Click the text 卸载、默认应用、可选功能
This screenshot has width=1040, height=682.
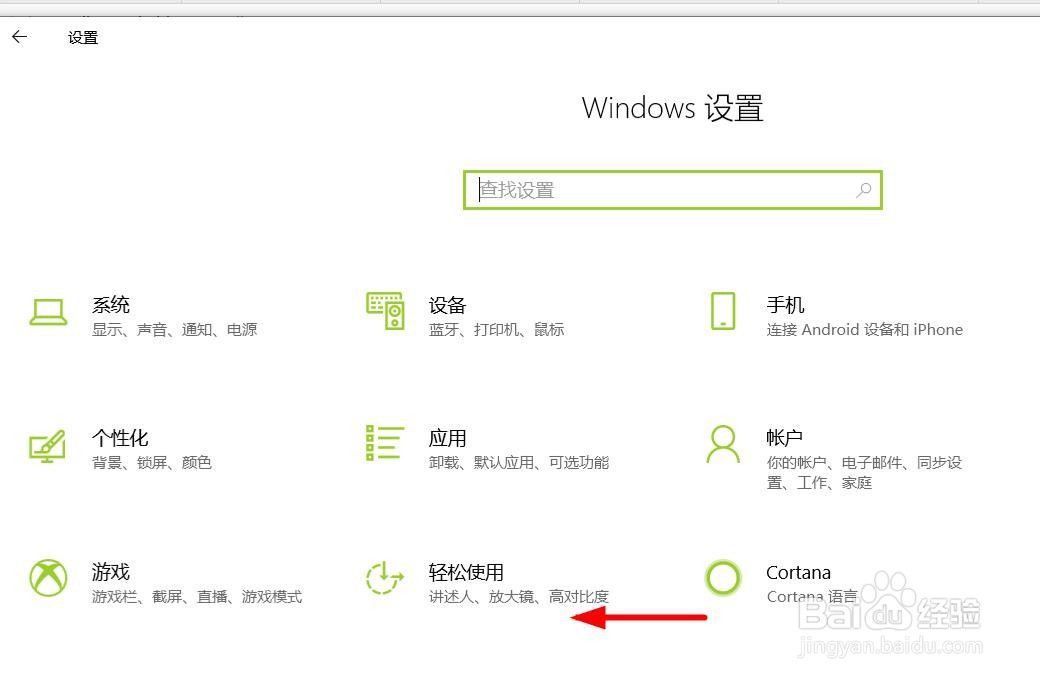[519, 462]
